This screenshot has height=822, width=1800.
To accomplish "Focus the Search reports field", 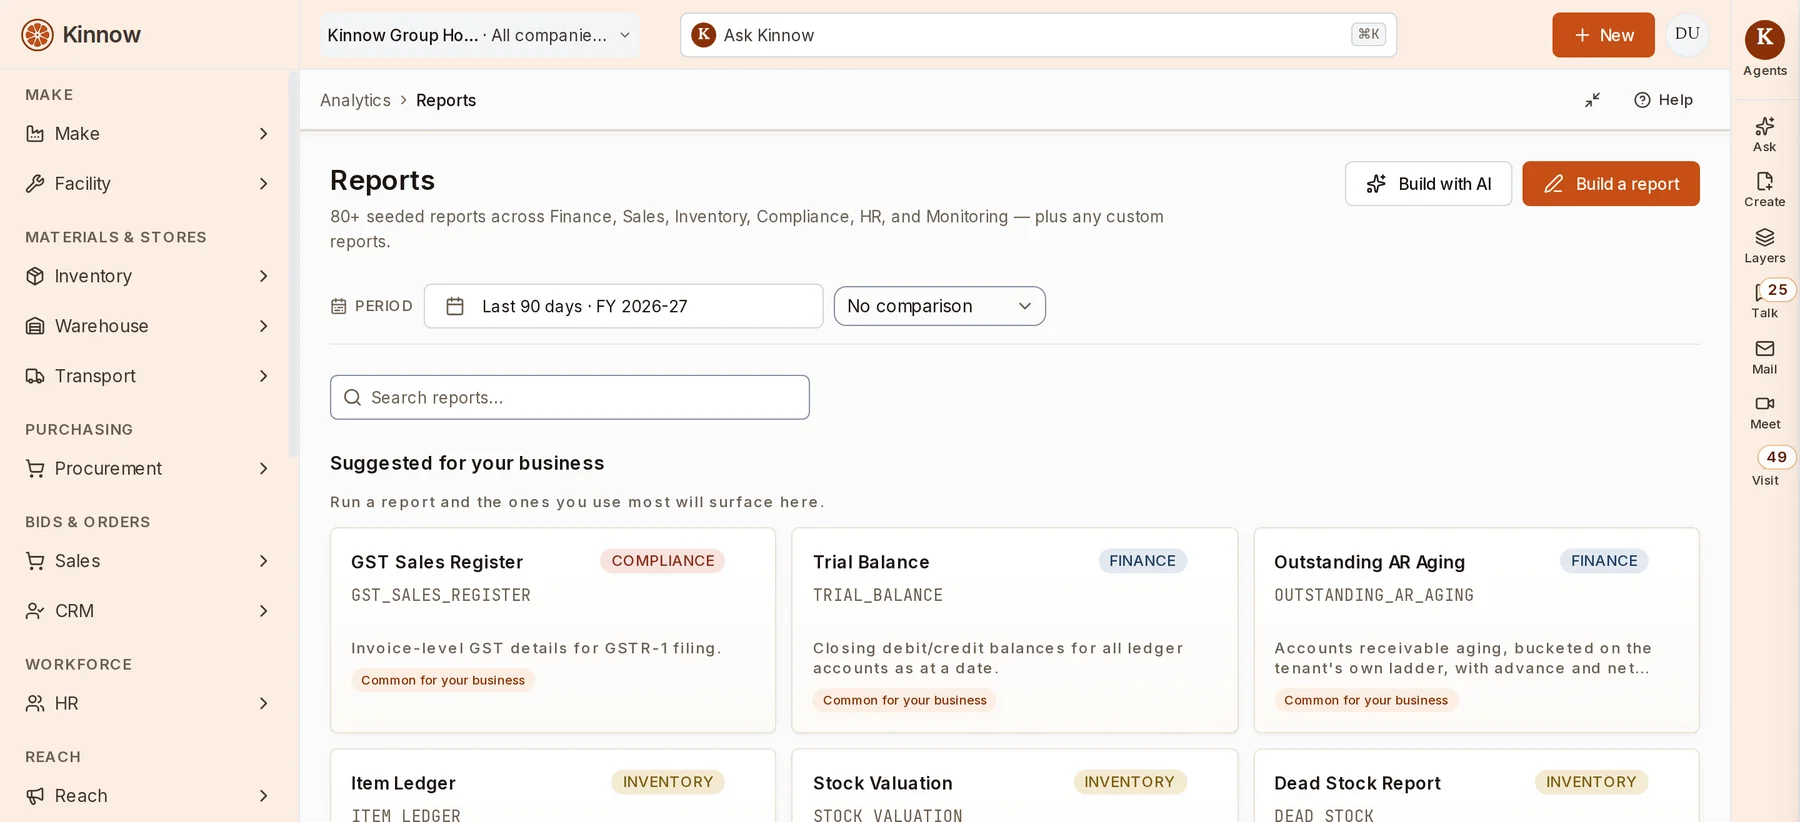I will coord(570,397).
